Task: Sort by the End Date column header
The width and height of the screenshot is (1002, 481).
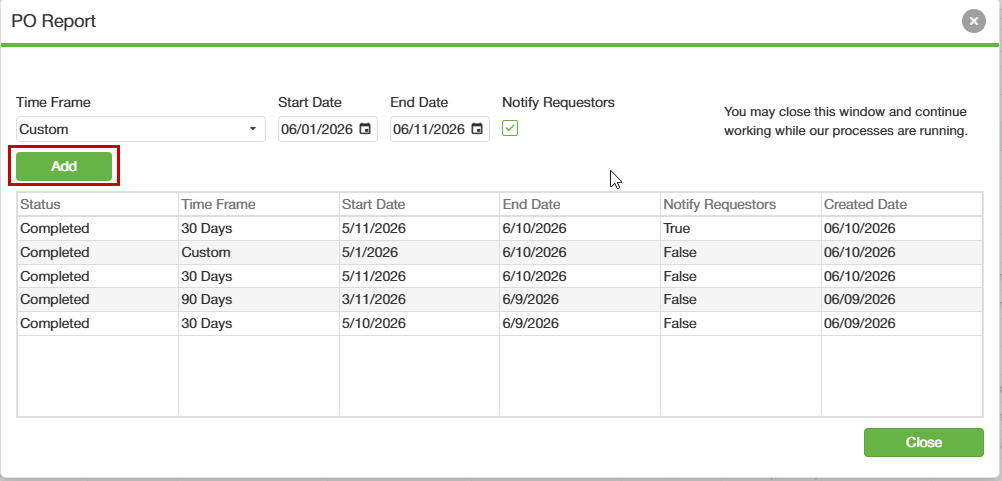Action: (580, 204)
